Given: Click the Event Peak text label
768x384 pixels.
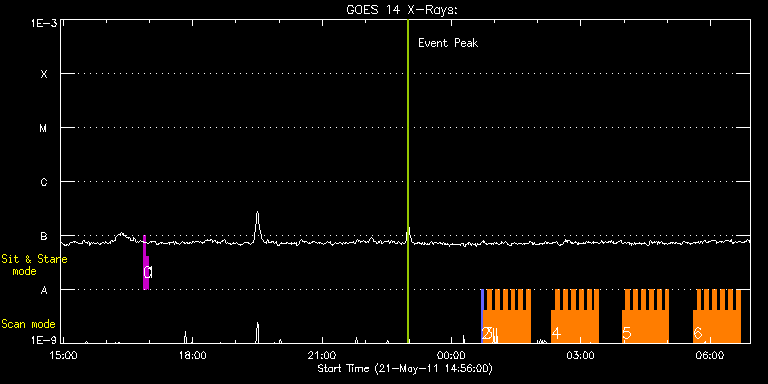Looking at the screenshot, I should coord(448,43).
